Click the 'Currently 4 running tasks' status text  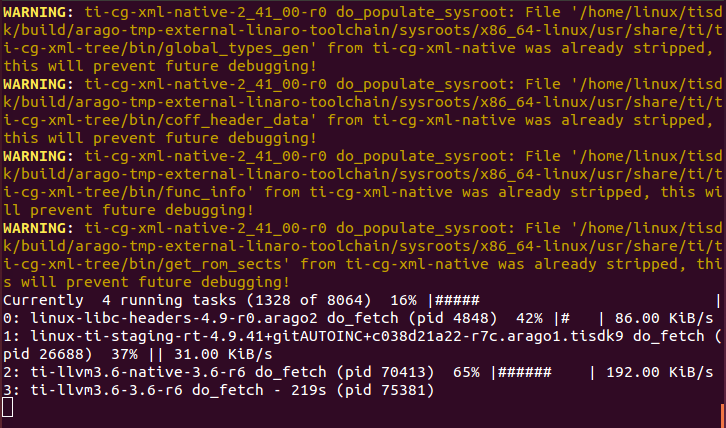pyautogui.click(x=119, y=301)
